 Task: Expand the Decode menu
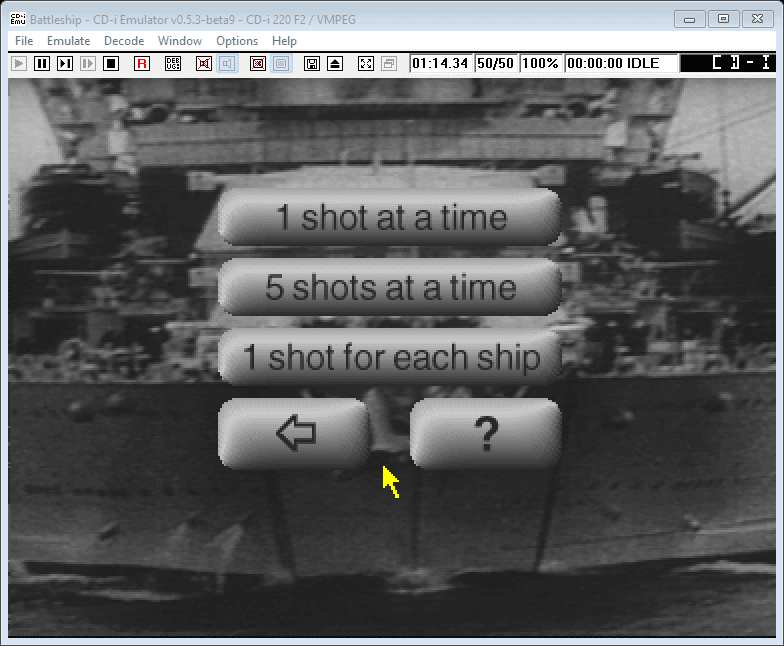(x=124, y=41)
